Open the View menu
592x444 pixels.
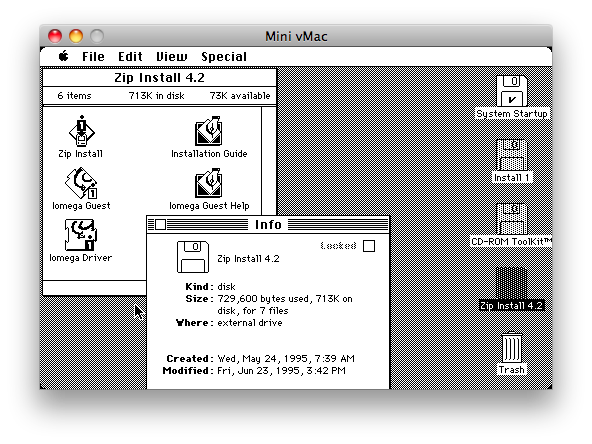tap(172, 57)
